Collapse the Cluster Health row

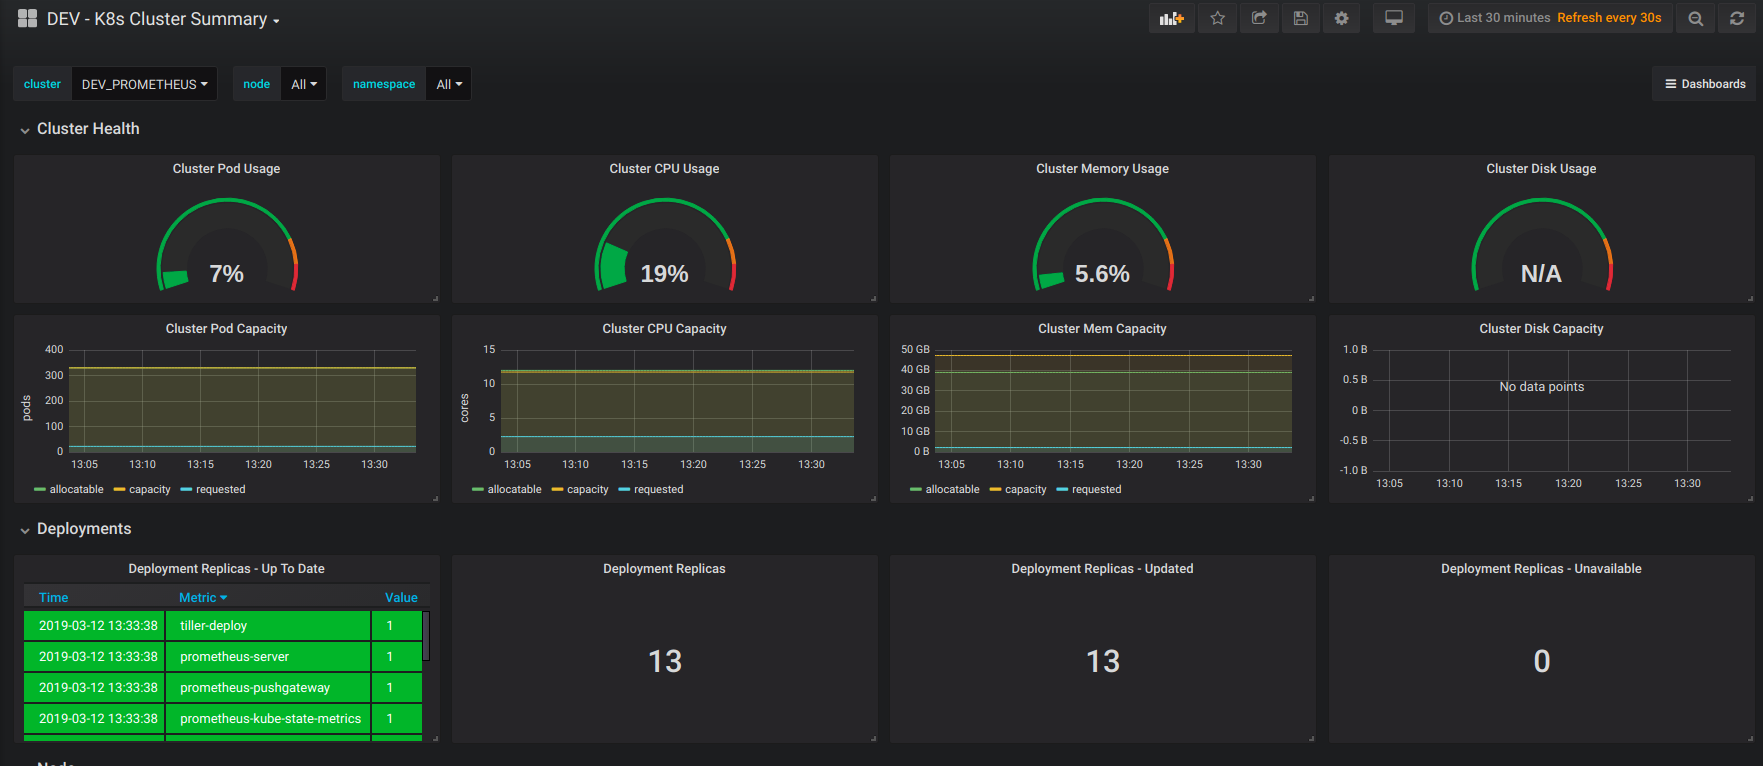(x=79, y=129)
